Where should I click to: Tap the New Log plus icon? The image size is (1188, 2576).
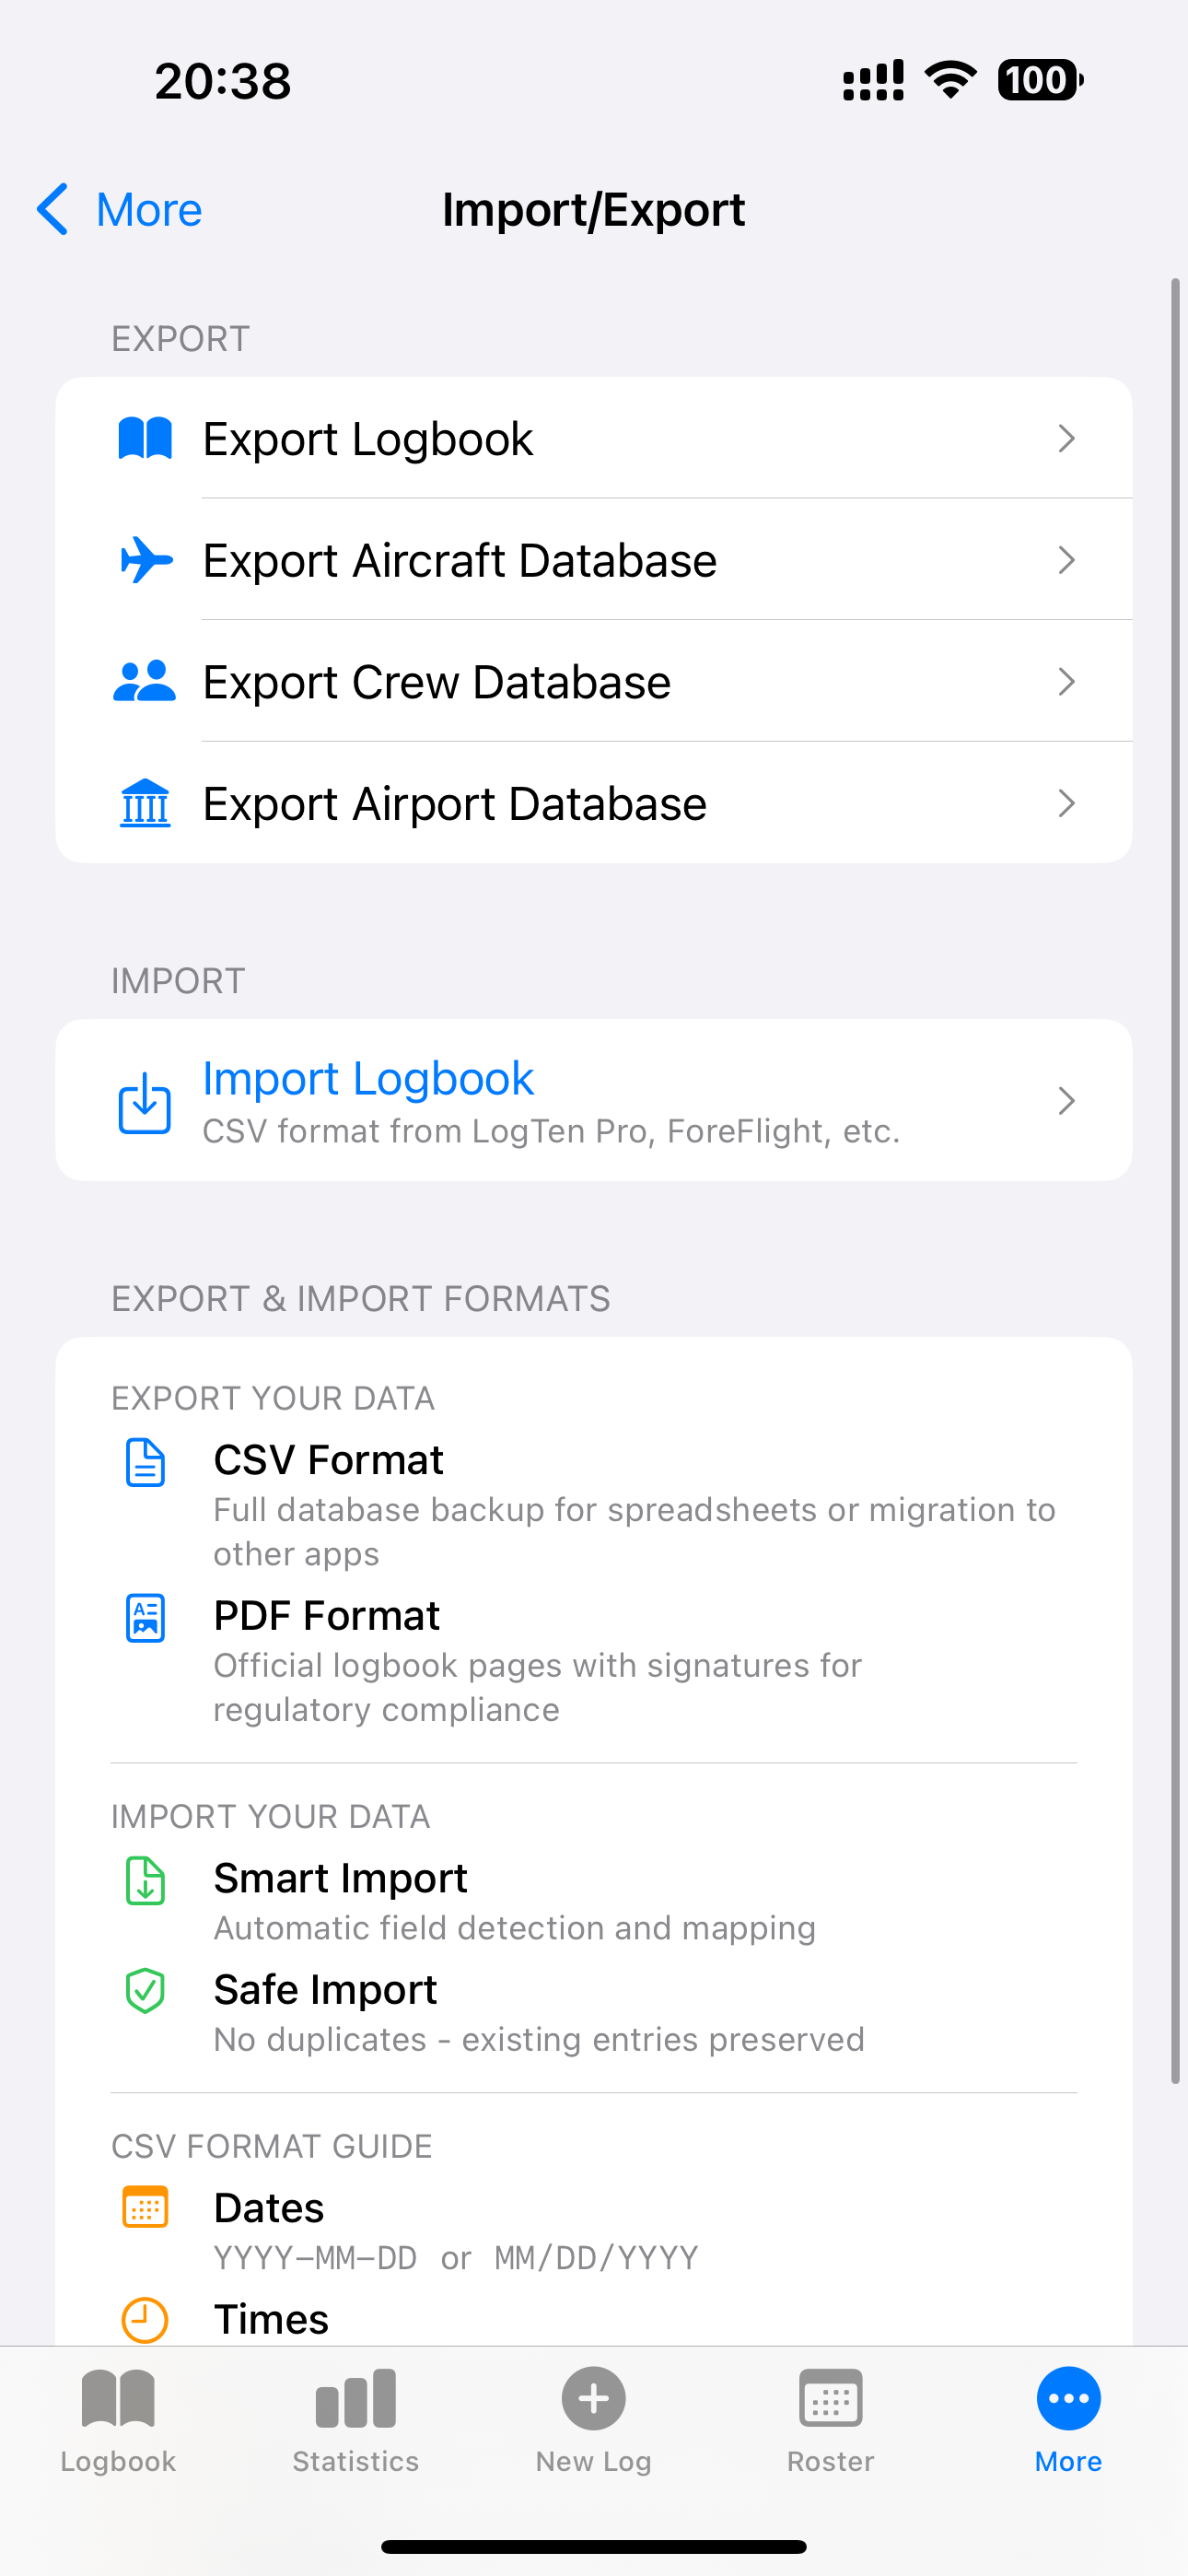pyautogui.click(x=593, y=2399)
